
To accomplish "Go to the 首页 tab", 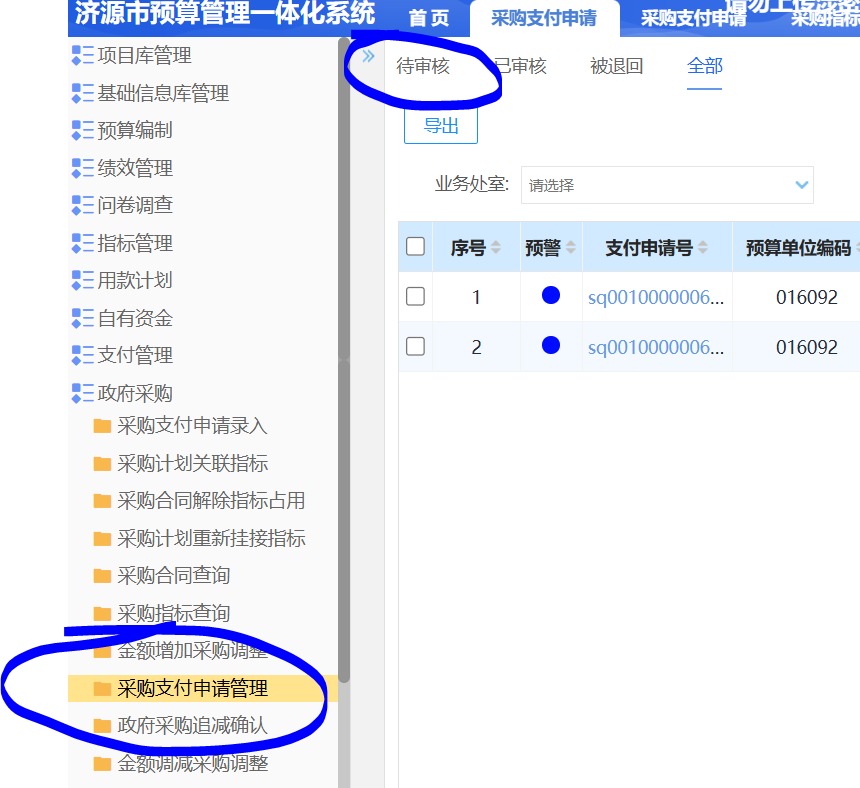I will pos(429,19).
